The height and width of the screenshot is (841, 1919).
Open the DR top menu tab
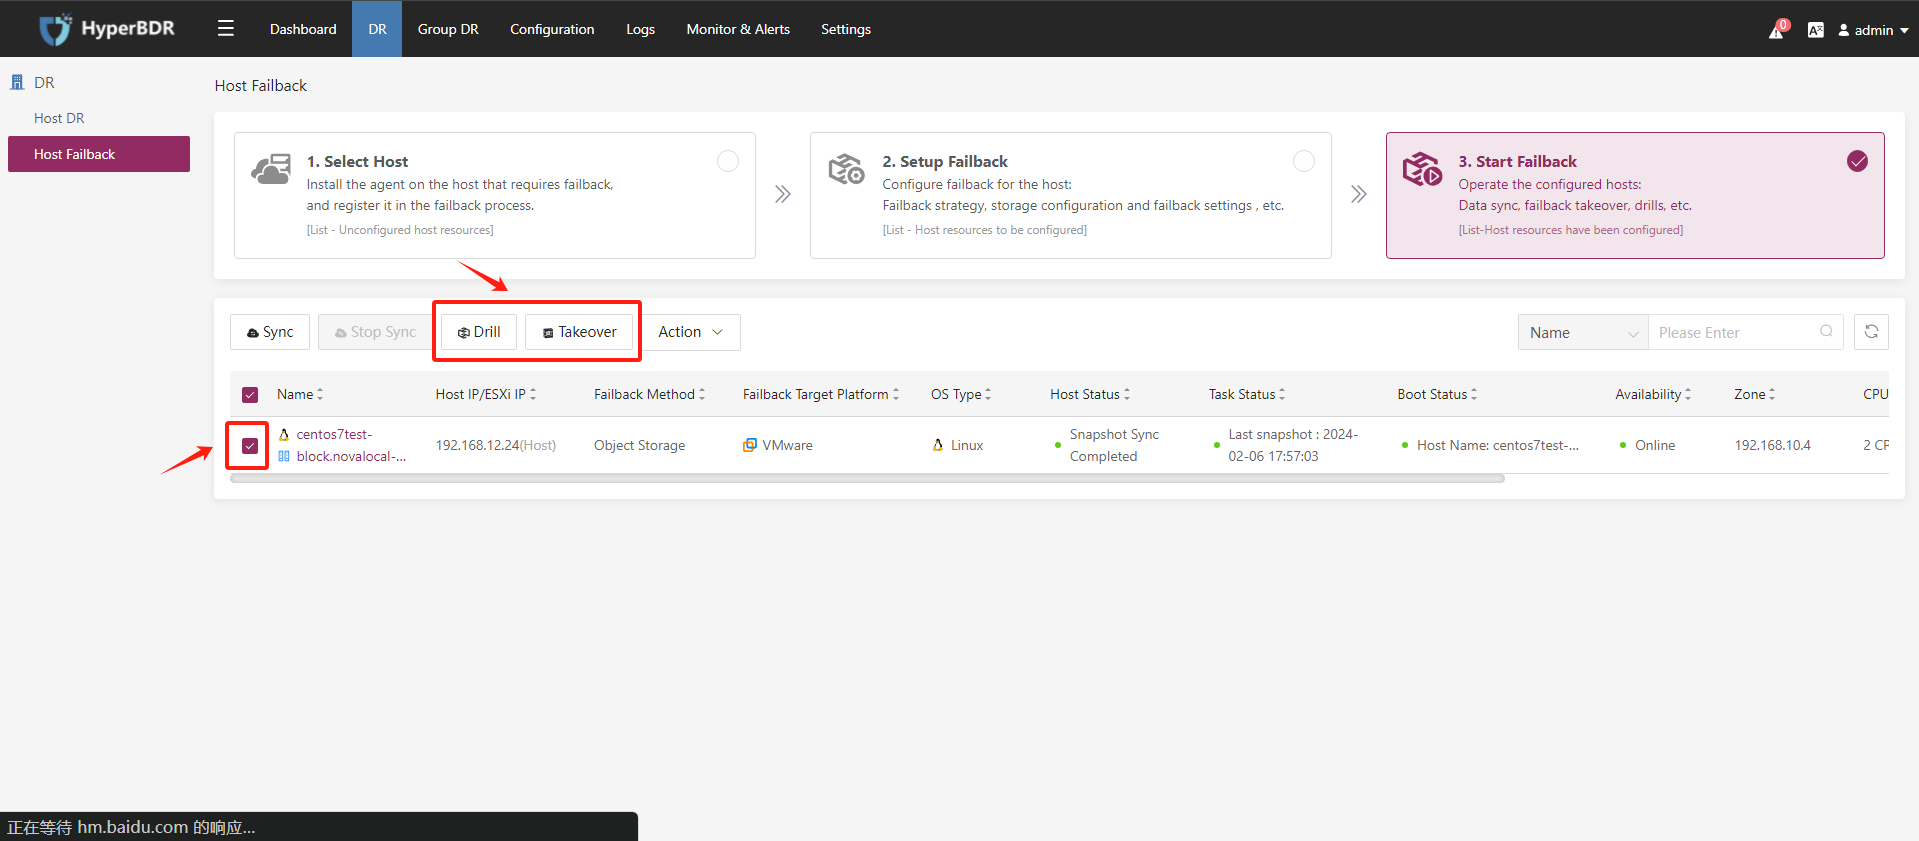click(377, 29)
